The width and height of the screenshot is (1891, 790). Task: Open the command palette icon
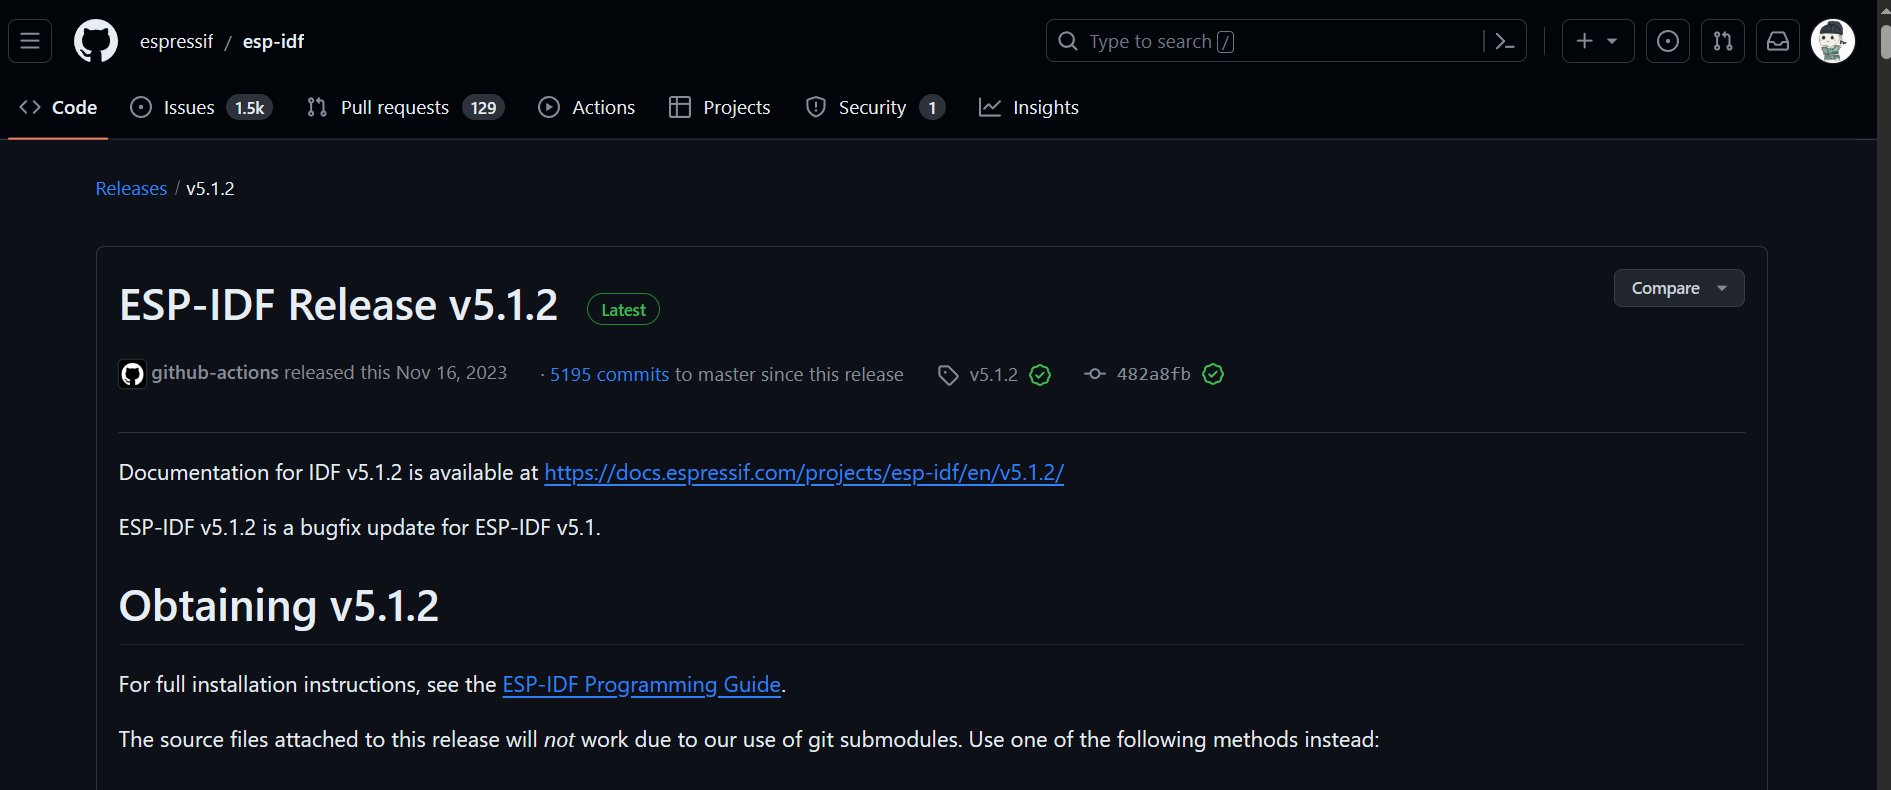point(1504,41)
